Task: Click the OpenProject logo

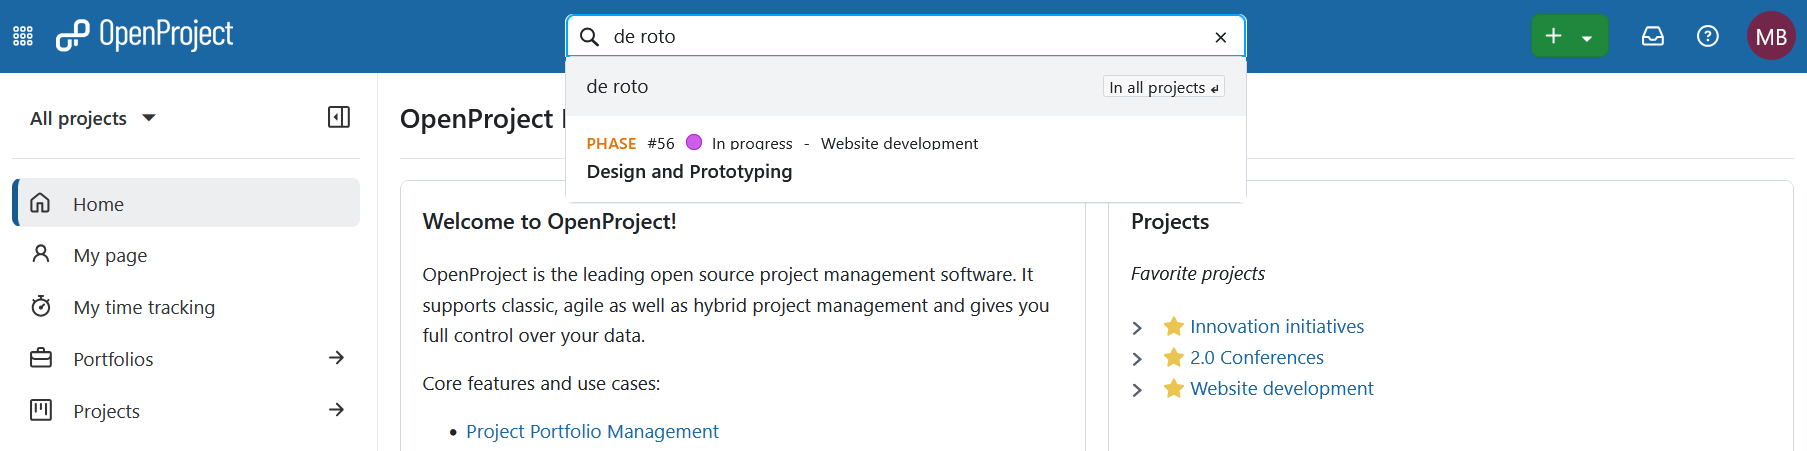Action: (x=144, y=36)
